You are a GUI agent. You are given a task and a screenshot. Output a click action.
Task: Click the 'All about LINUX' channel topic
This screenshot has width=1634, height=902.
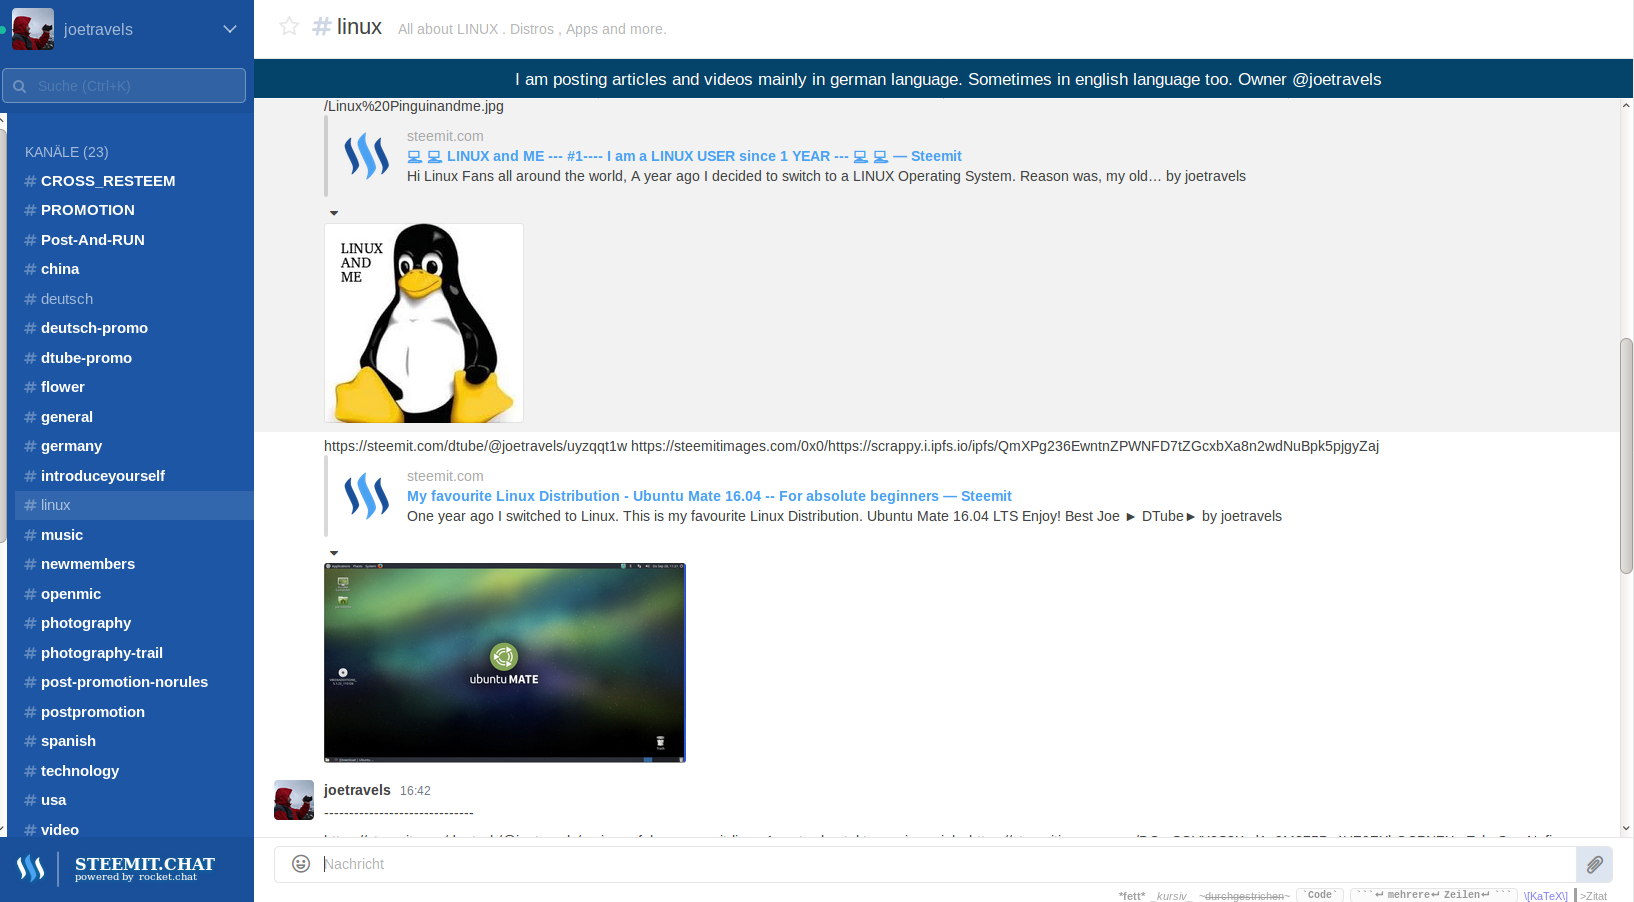532,29
